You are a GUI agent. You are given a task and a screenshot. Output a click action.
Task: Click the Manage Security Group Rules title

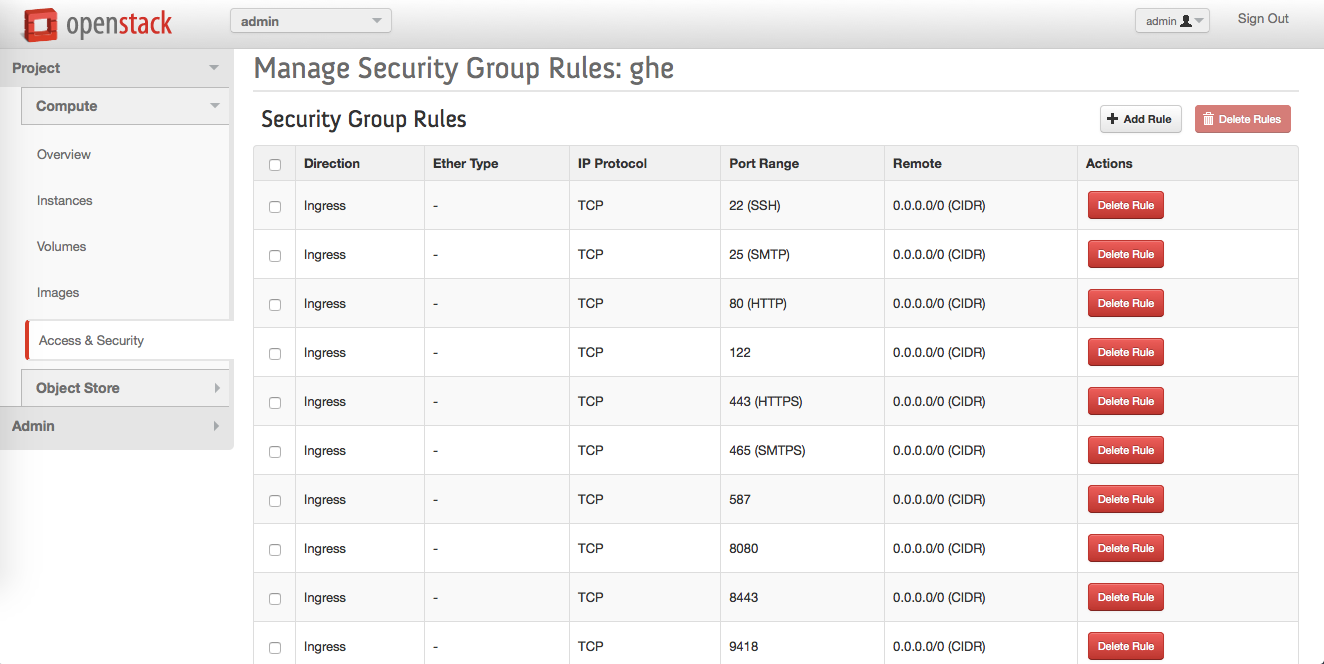[x=464, y=68]
